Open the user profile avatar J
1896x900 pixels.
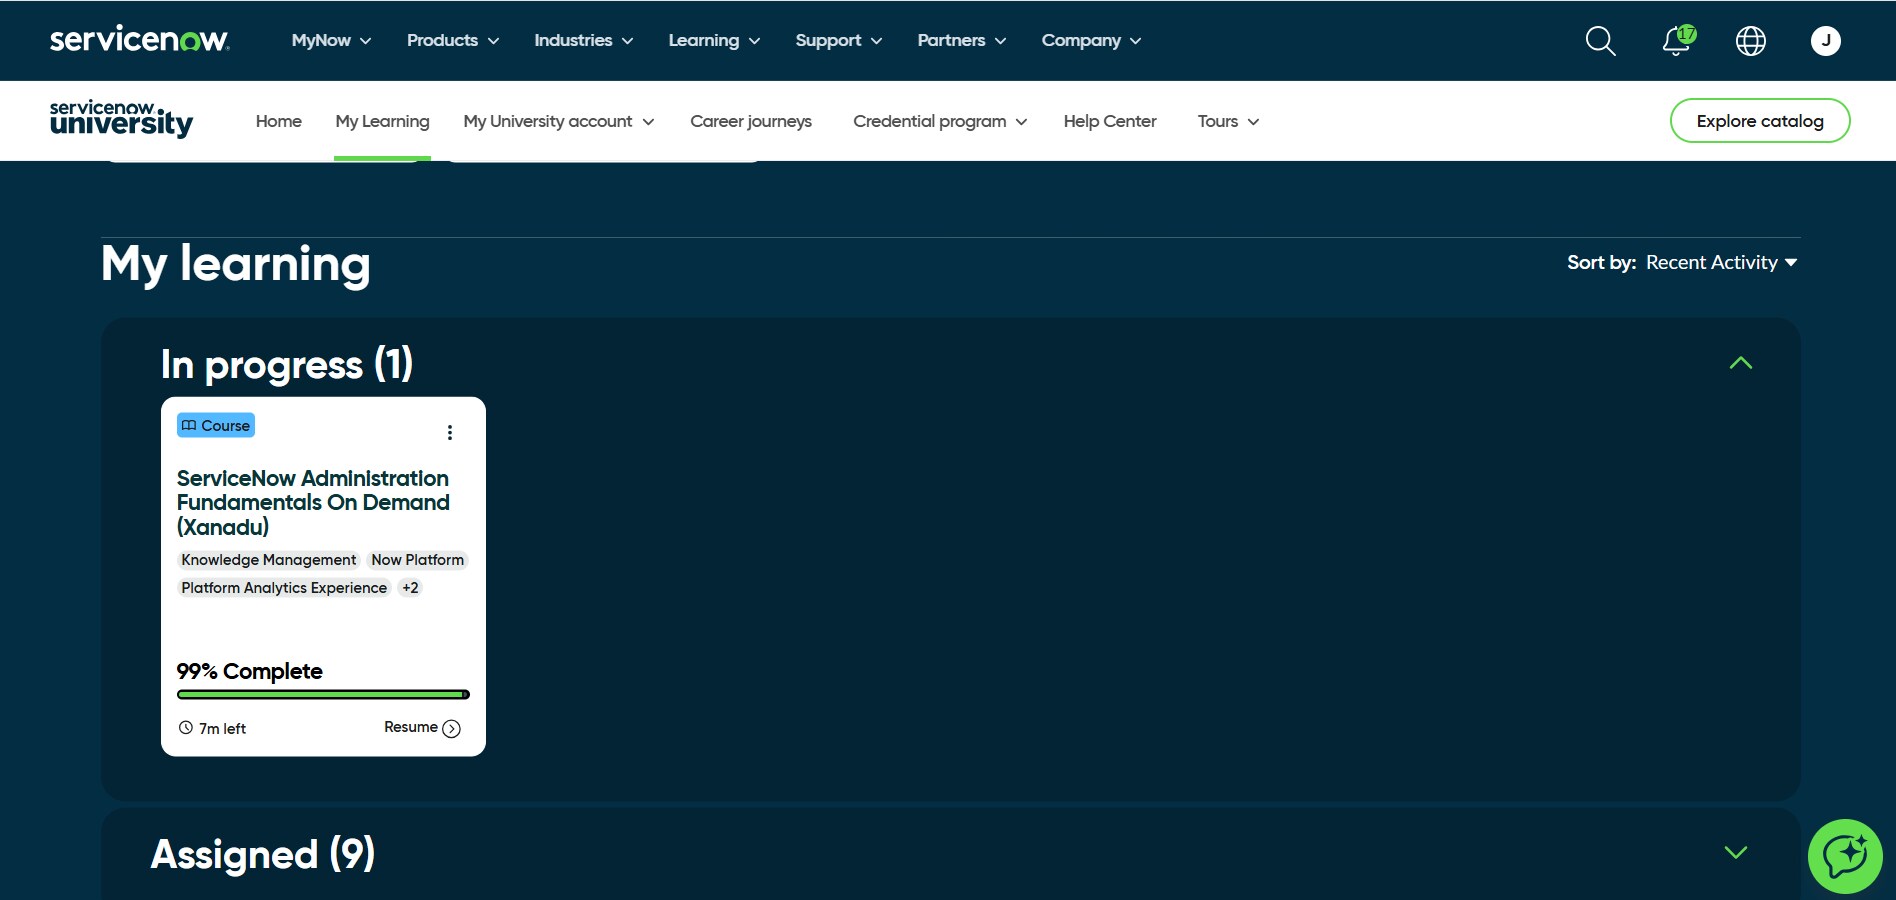point(1825,41)
